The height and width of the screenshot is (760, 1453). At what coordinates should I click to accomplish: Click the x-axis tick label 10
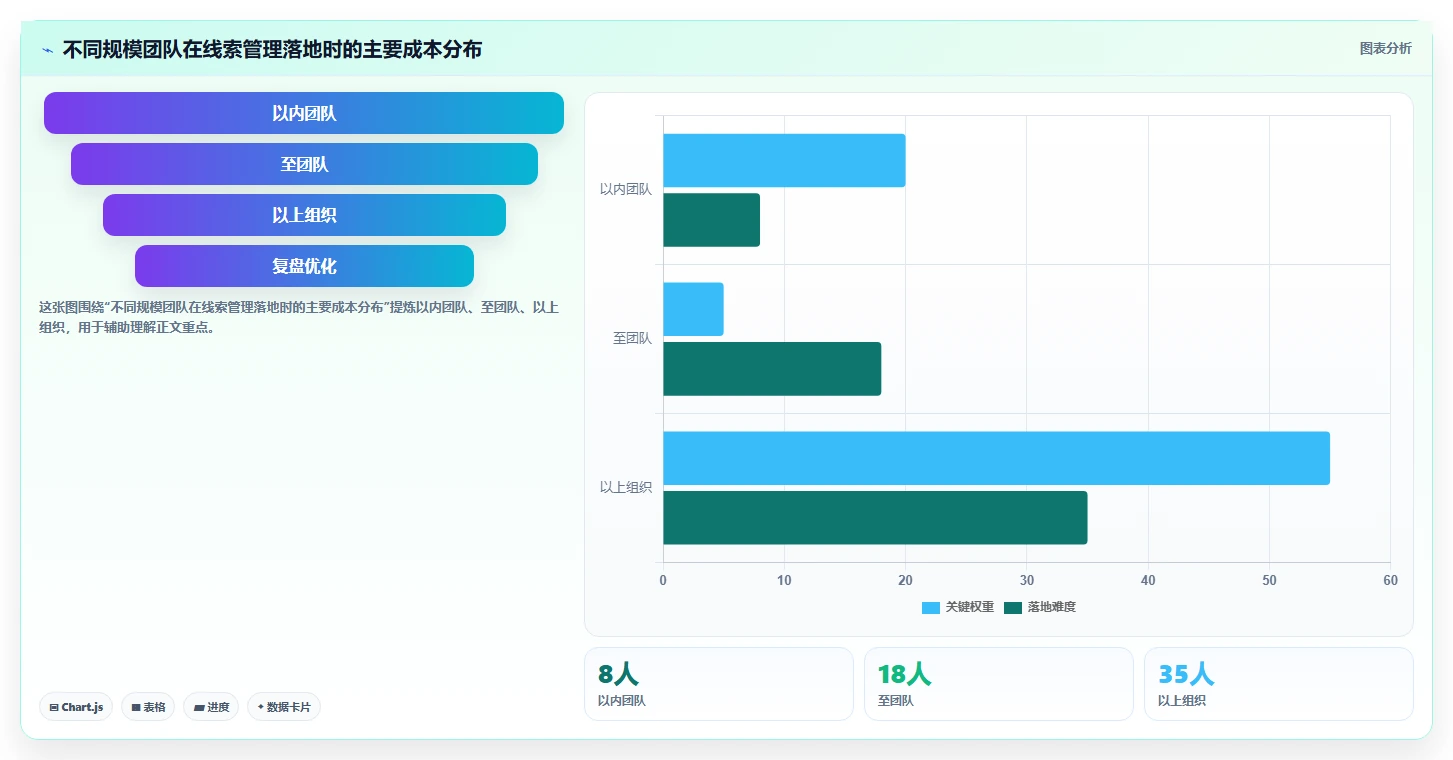[x=784, y=580]
